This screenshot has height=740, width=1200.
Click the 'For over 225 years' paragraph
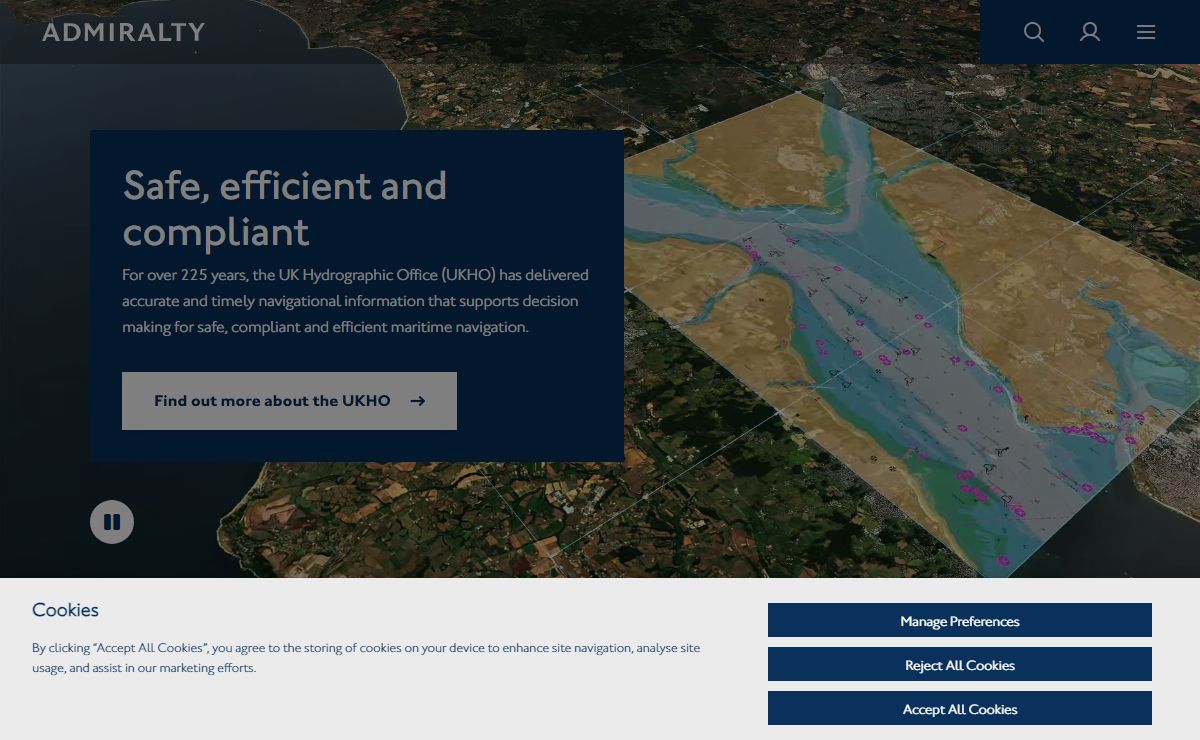tap(355, 301)
